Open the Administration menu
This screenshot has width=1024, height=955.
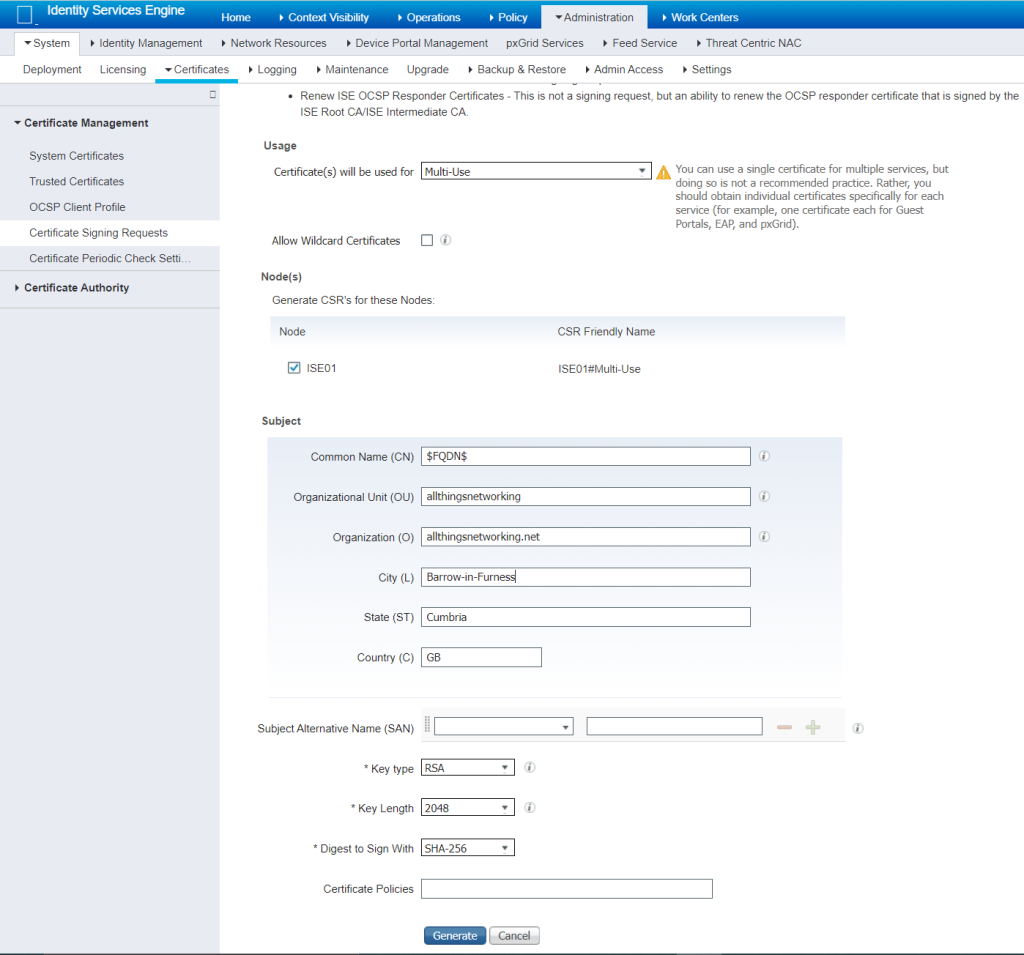tap(594, 17)
